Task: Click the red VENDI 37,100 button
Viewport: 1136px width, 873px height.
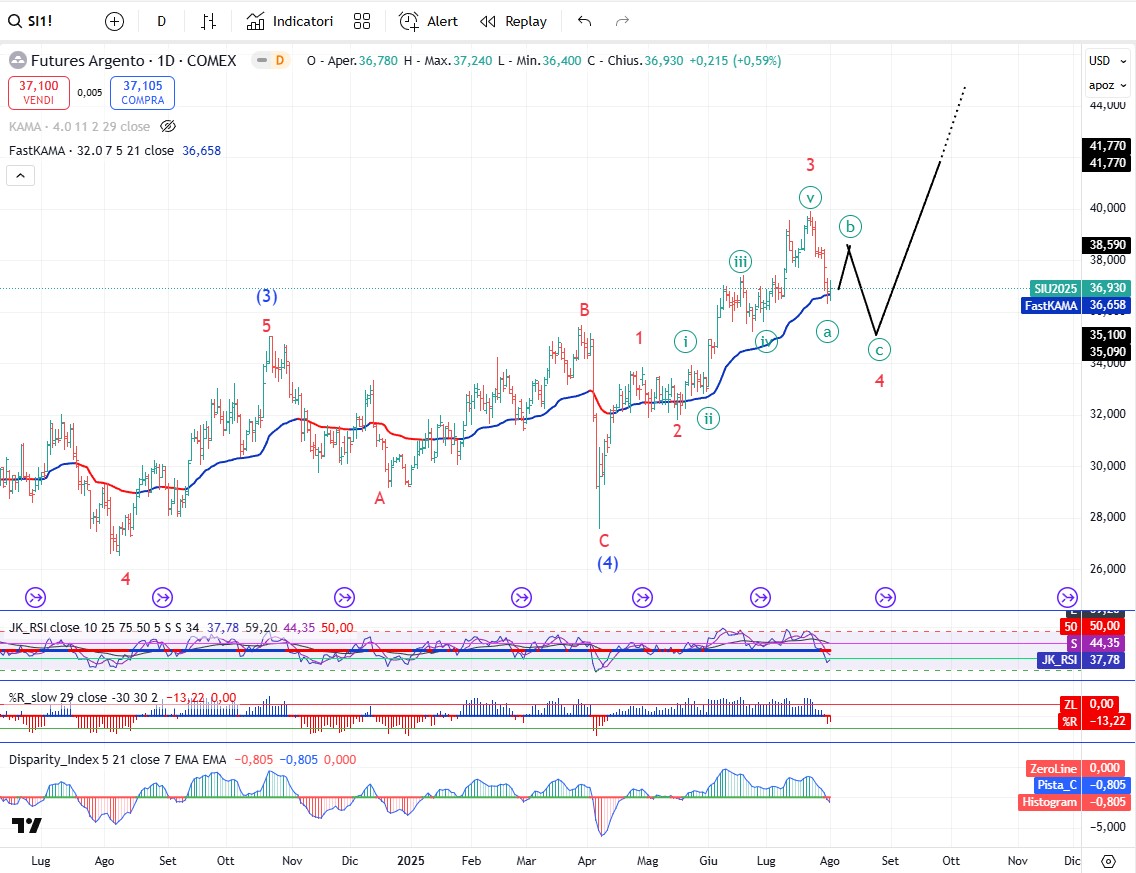Action: click(x=38, y=93)
